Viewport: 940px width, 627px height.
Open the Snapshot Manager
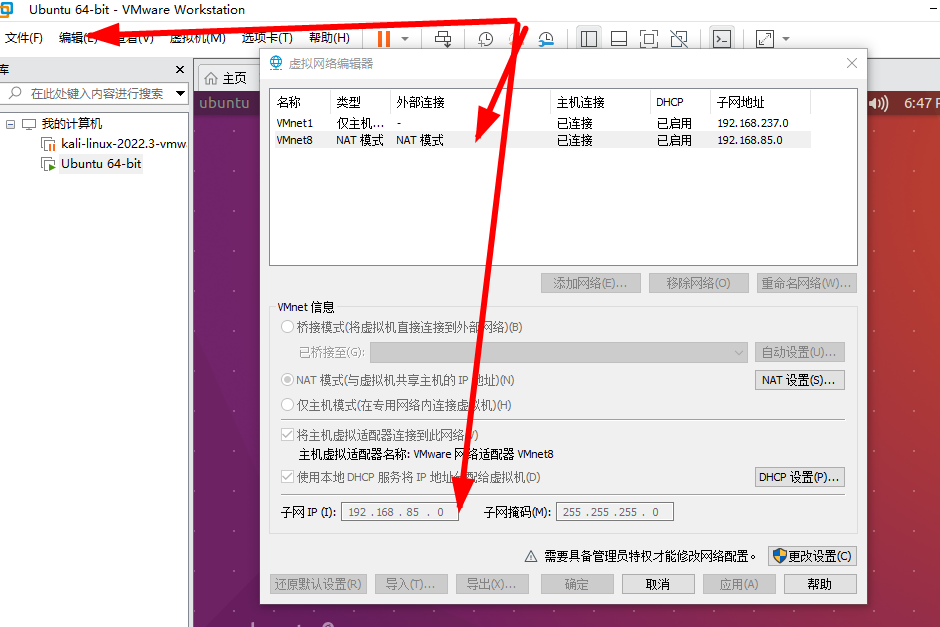(546, 38)
